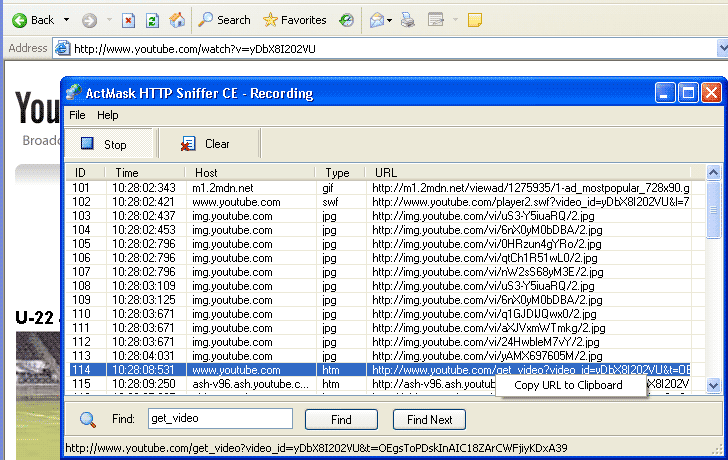728x460 pixels.
Task: Click the status bar get_video URL text
Action: click(316, 448)
